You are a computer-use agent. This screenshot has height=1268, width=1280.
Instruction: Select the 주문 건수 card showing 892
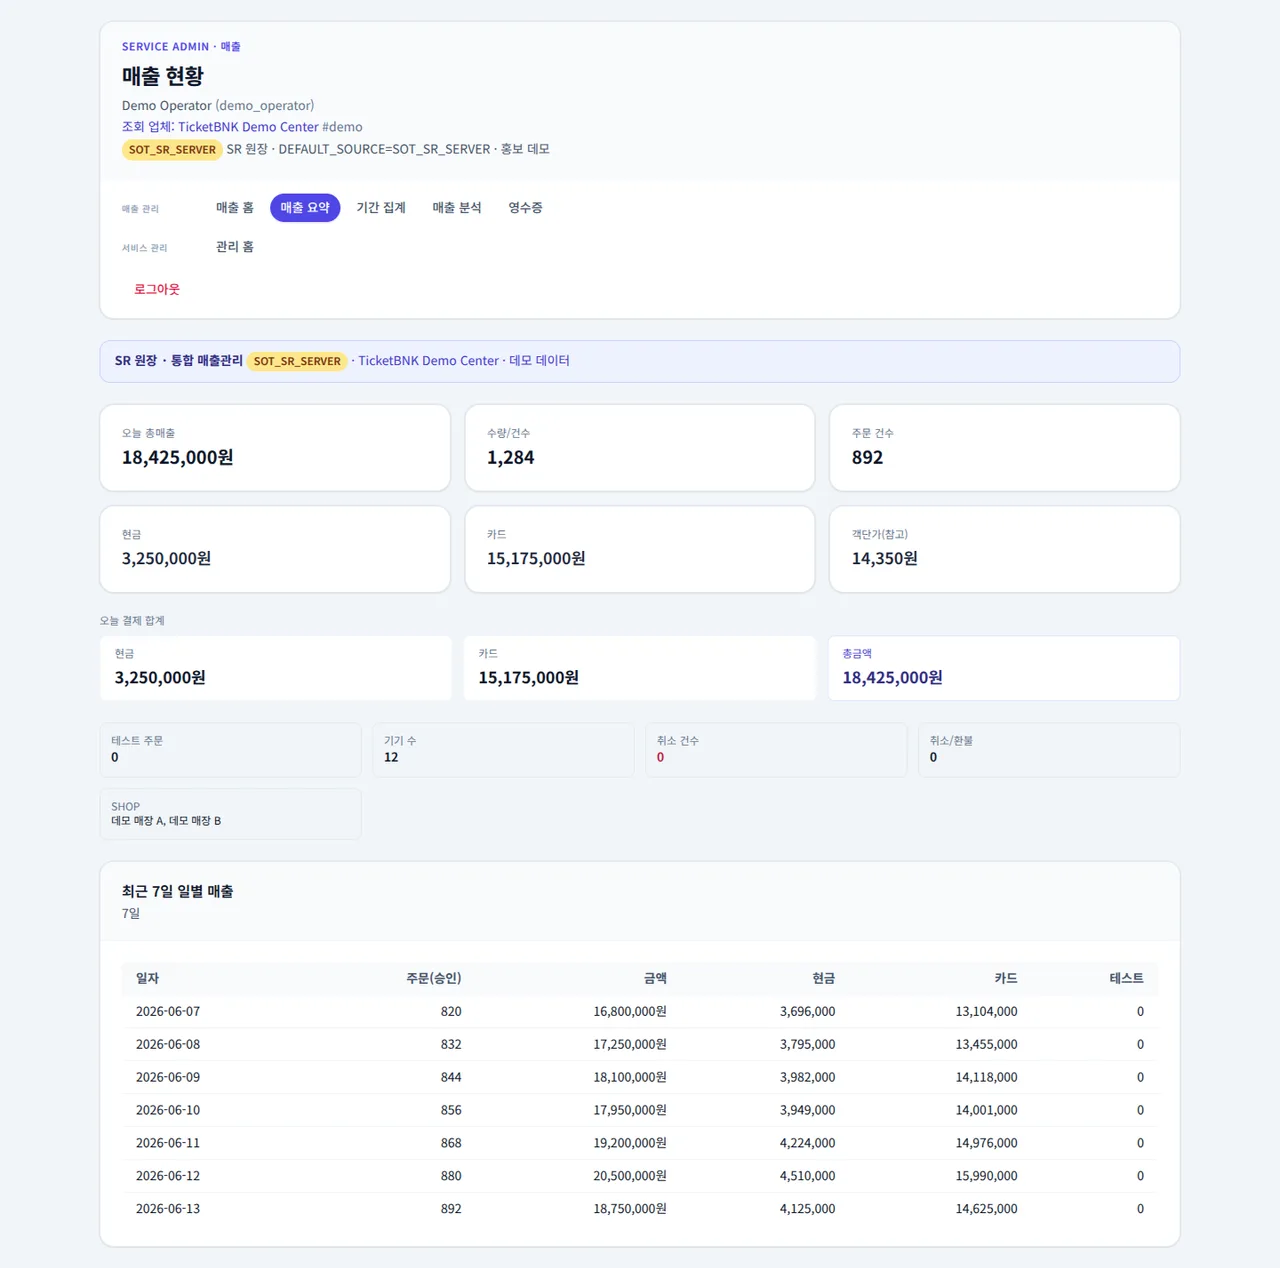click(x=1005, y=448)
